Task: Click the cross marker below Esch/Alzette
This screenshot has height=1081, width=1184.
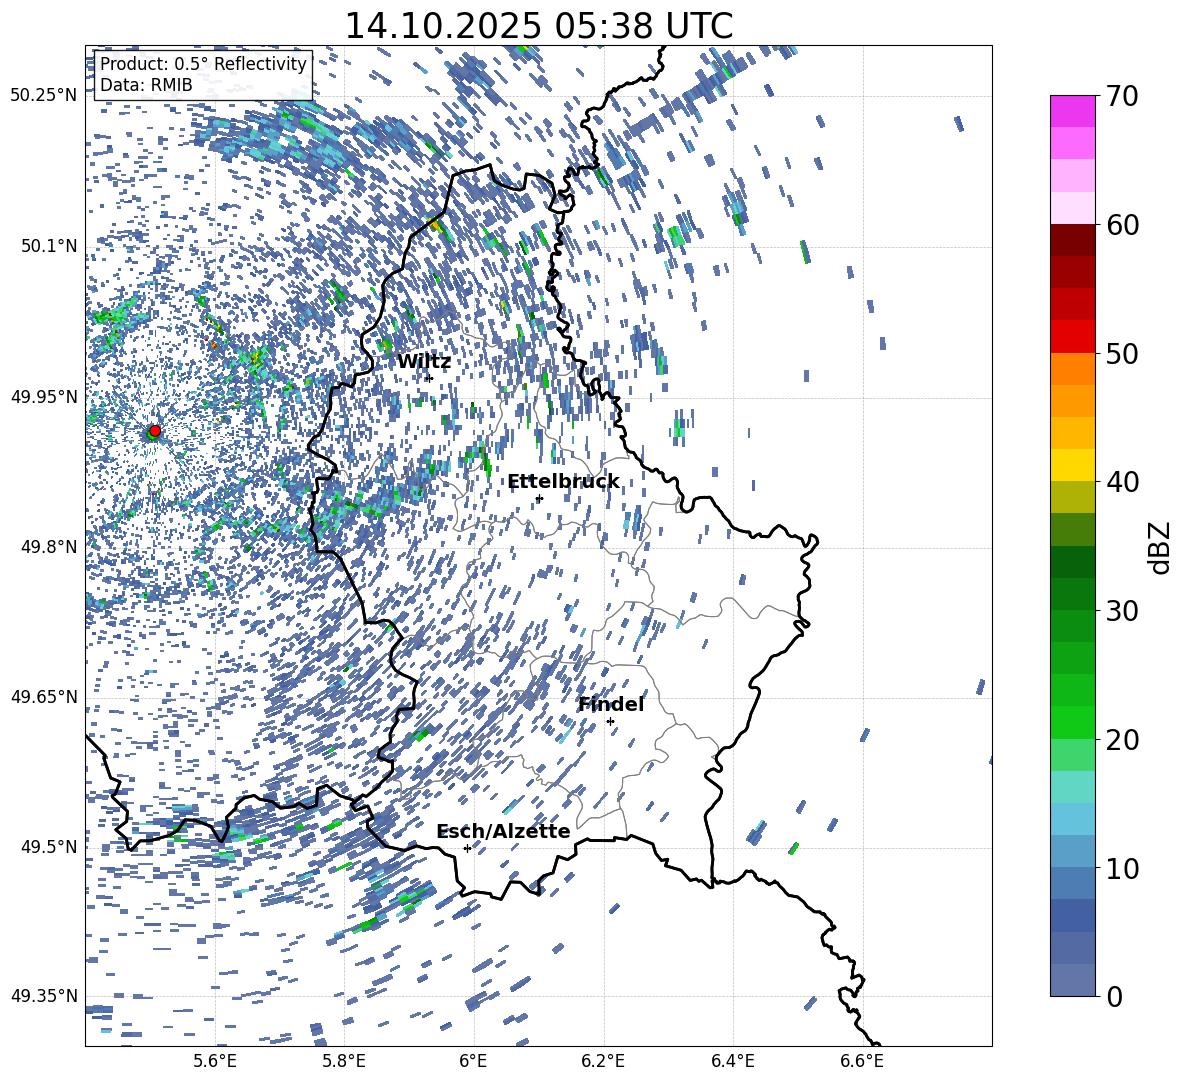Action: [467, 848]
